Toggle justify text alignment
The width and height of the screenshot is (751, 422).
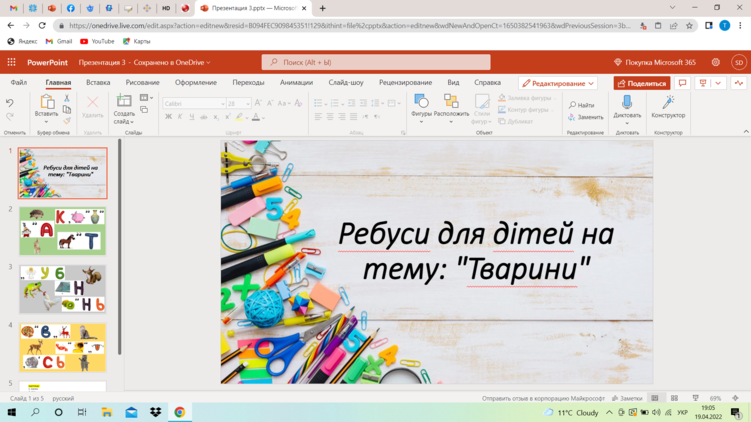(353, 116)
